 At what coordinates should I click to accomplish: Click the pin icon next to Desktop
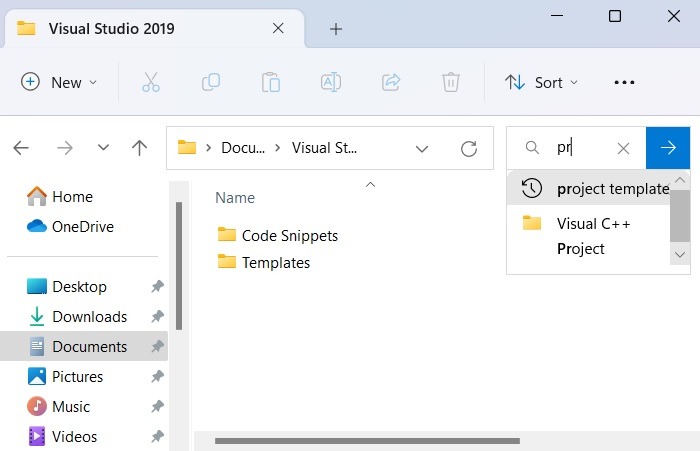point(157,287)
